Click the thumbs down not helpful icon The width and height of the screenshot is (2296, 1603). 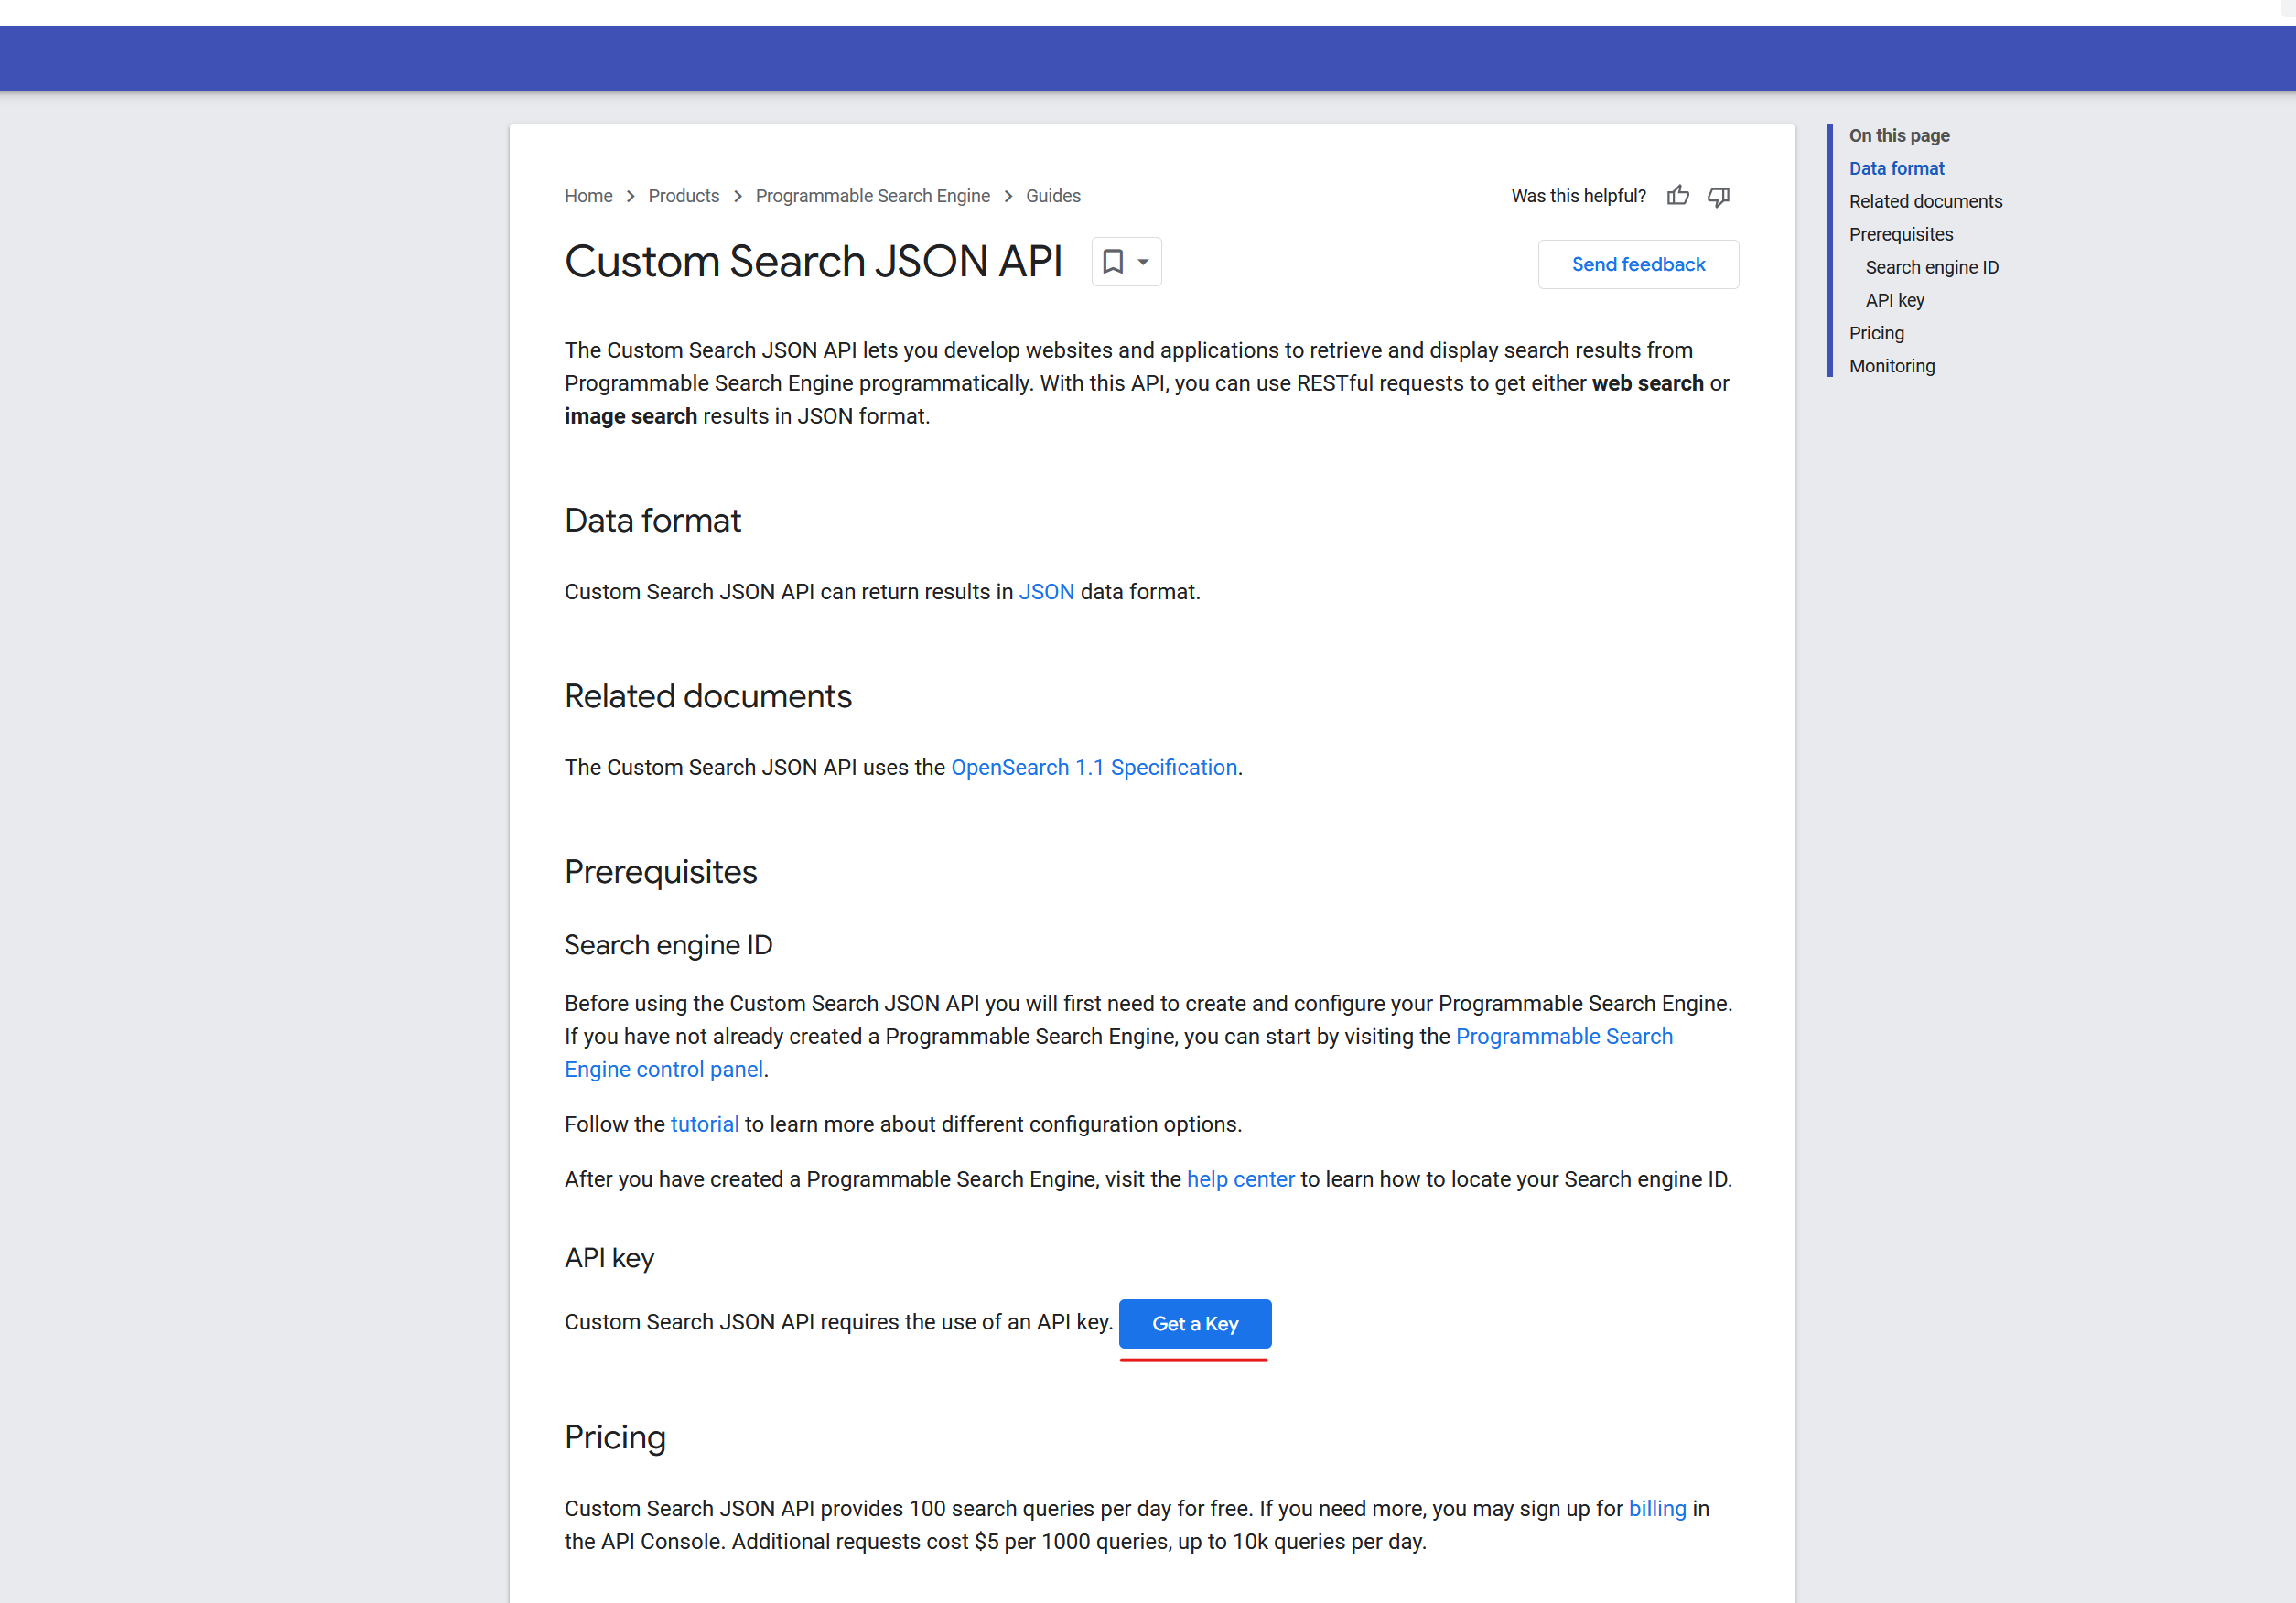(1718, 196)
